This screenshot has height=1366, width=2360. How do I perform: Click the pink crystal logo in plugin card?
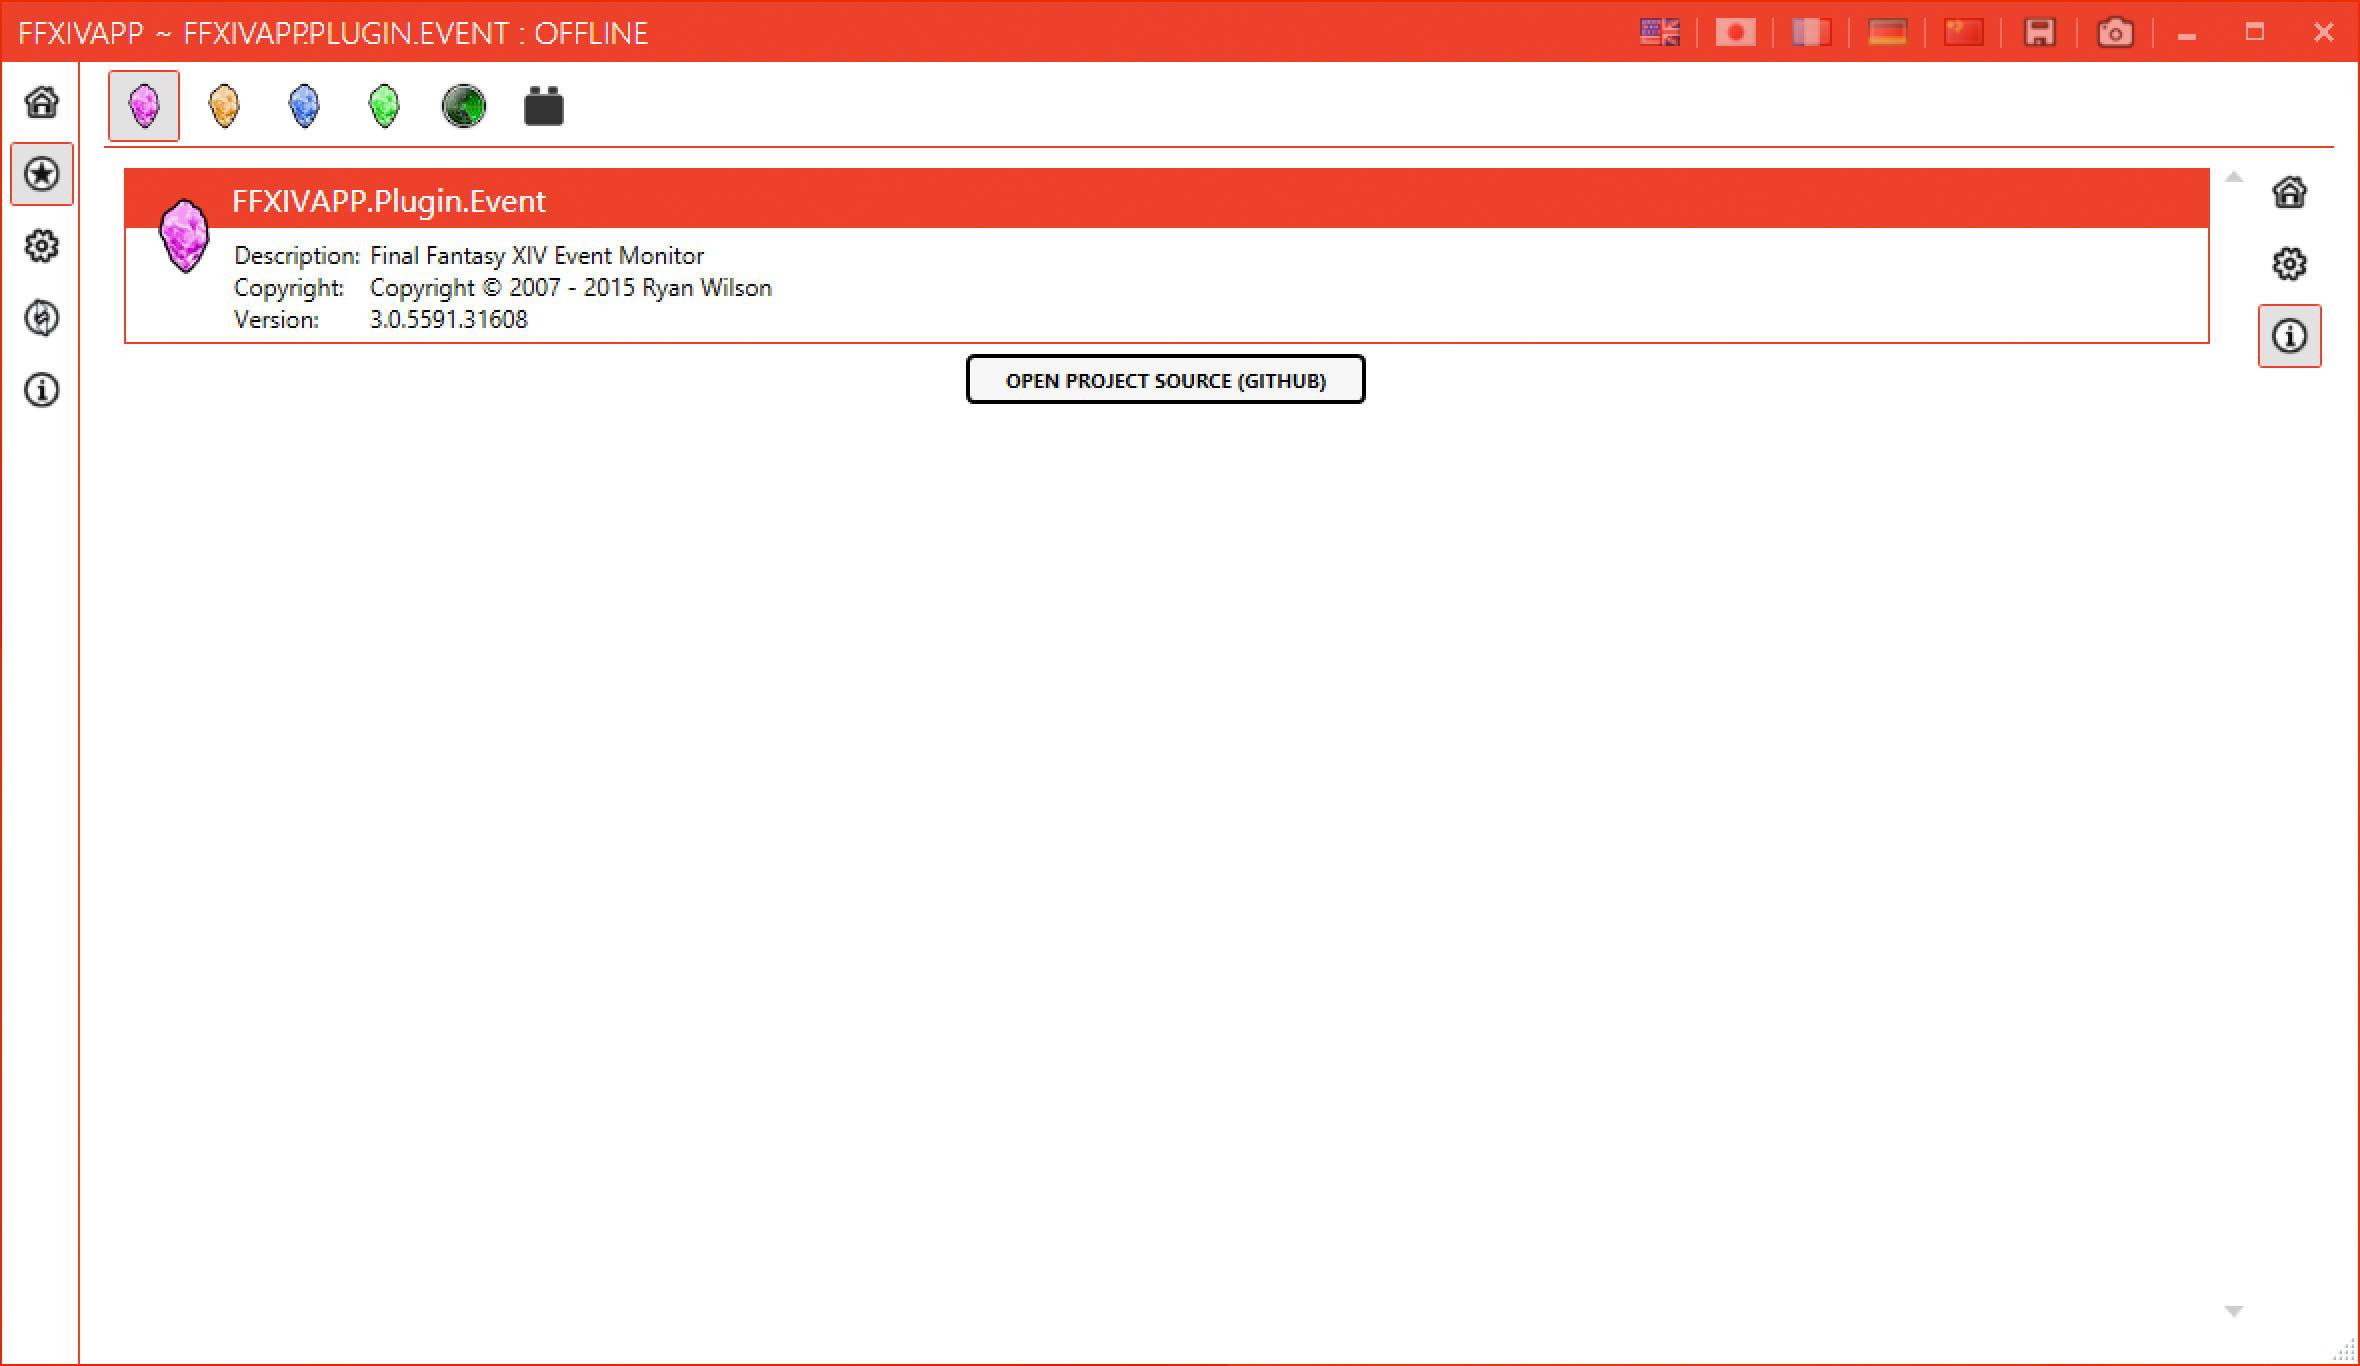click(x=185, y=236)
